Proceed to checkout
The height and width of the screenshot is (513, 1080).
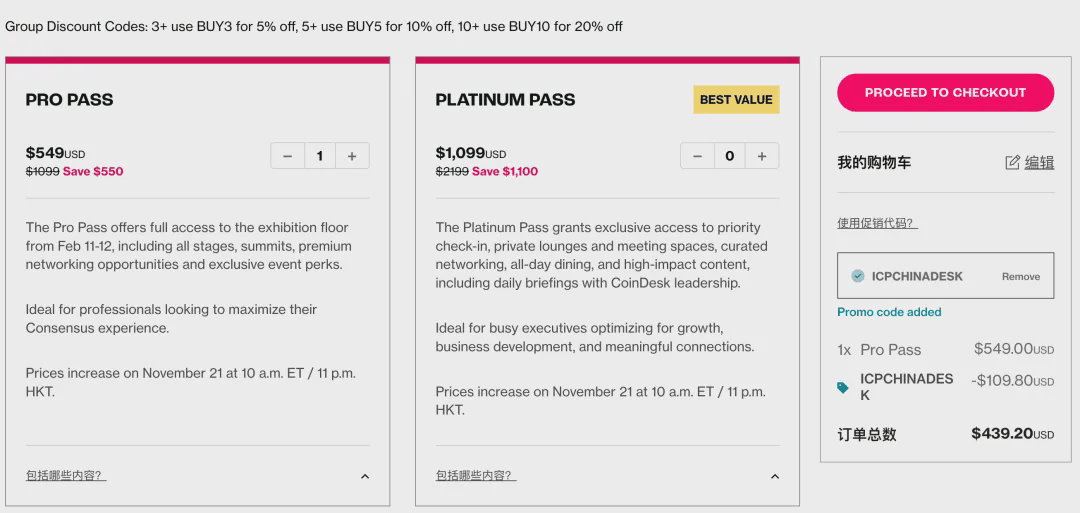pyautogui.click(x=945, y=92)
